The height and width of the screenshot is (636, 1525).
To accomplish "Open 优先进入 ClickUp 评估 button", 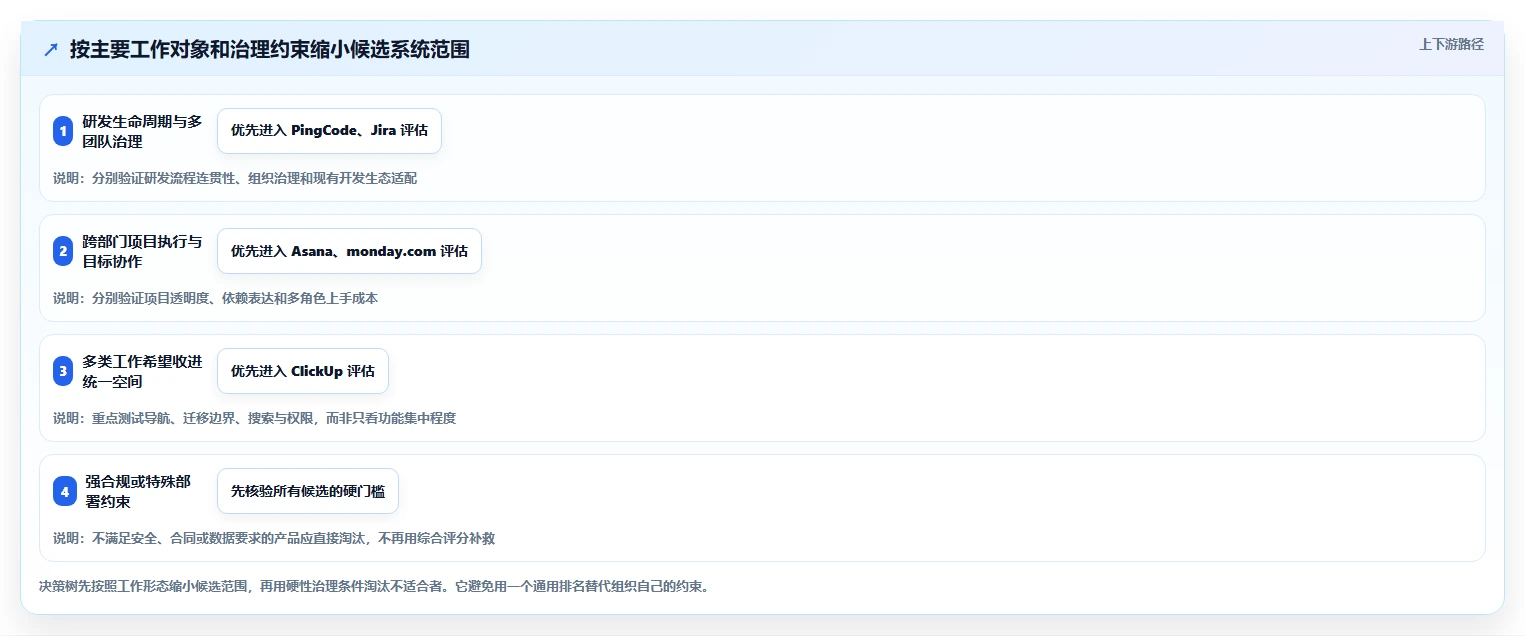I will [x=302, y=371].
